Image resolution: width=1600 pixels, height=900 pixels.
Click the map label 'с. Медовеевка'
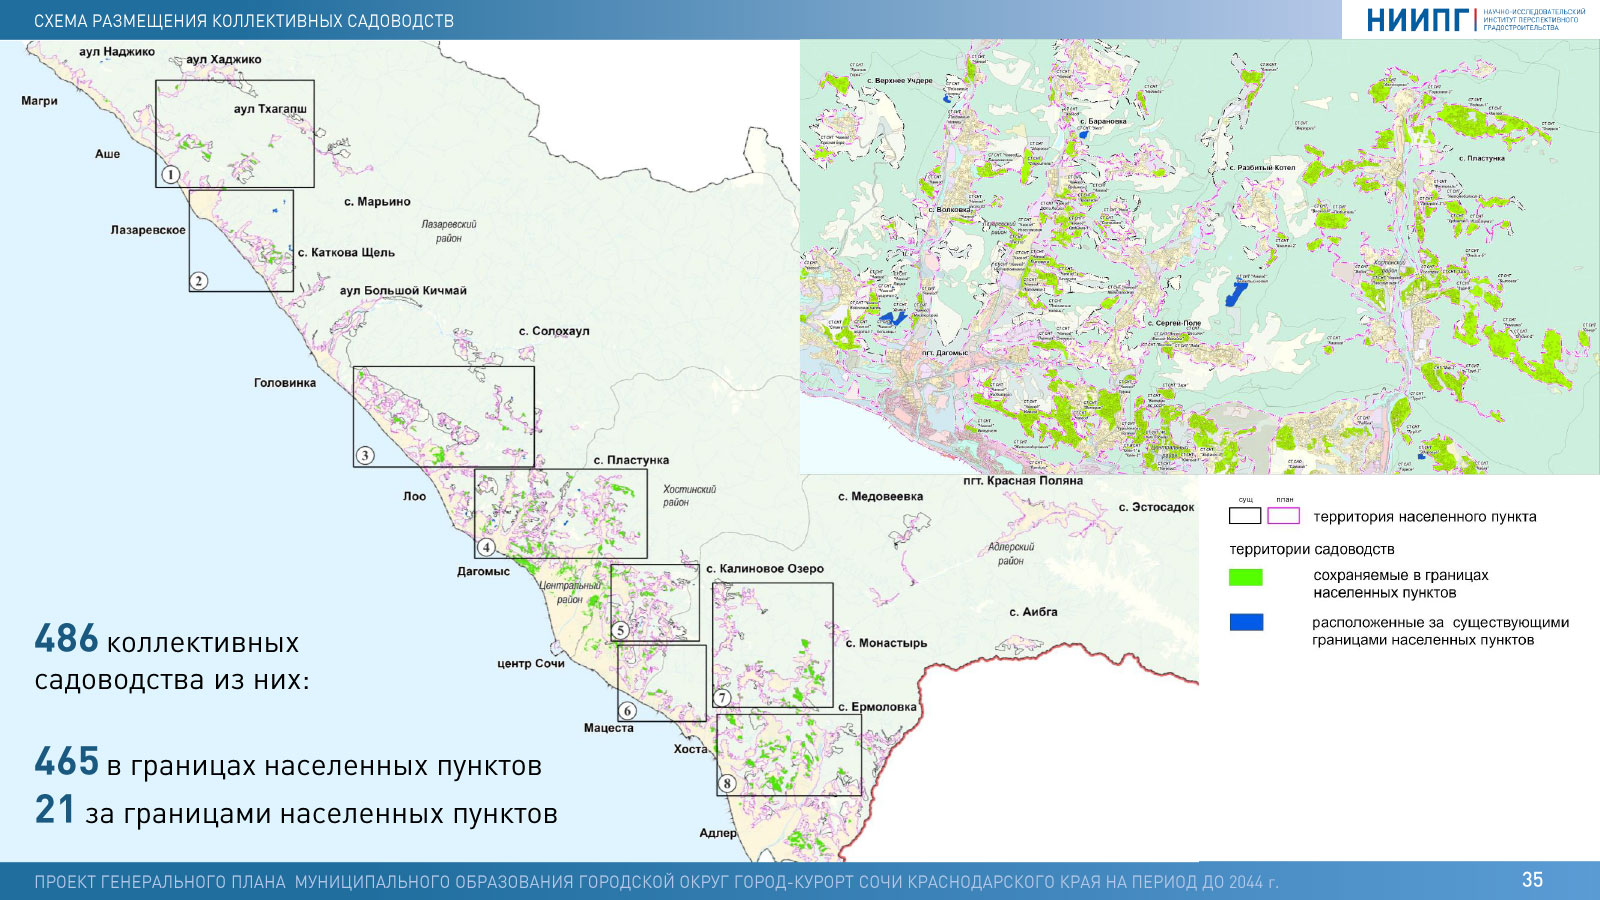point(881,497)
